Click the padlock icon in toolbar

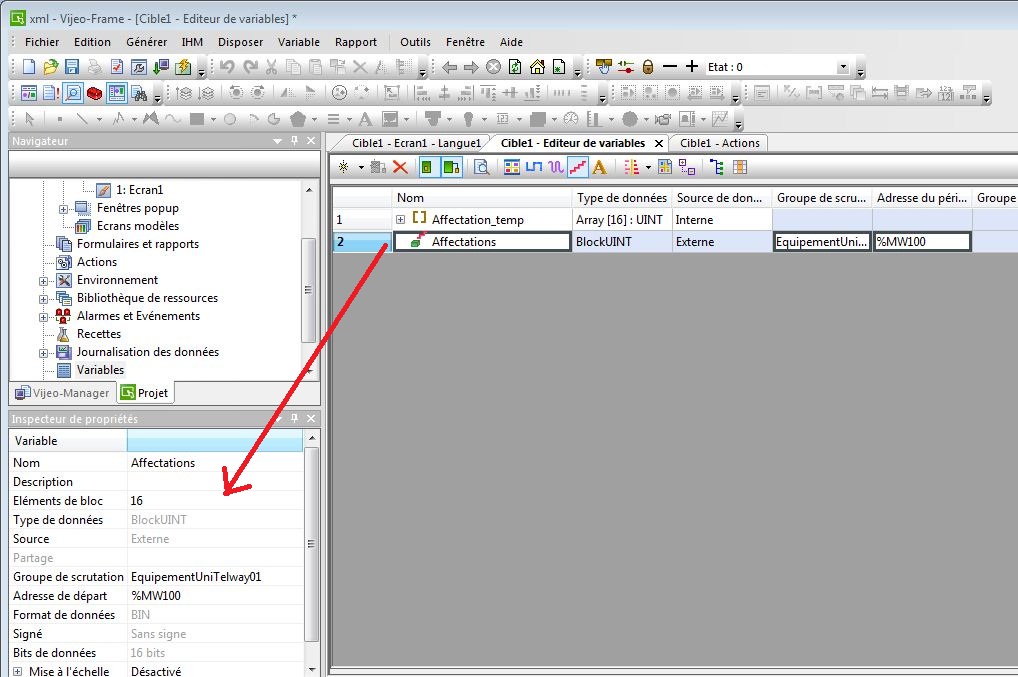pos(648,67)
